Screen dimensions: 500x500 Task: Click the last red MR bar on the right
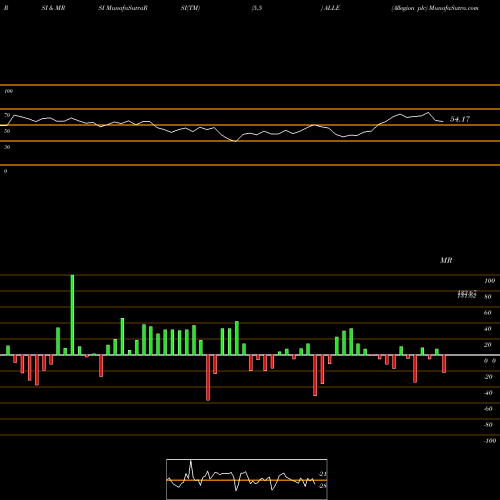[x=444, y=364]
